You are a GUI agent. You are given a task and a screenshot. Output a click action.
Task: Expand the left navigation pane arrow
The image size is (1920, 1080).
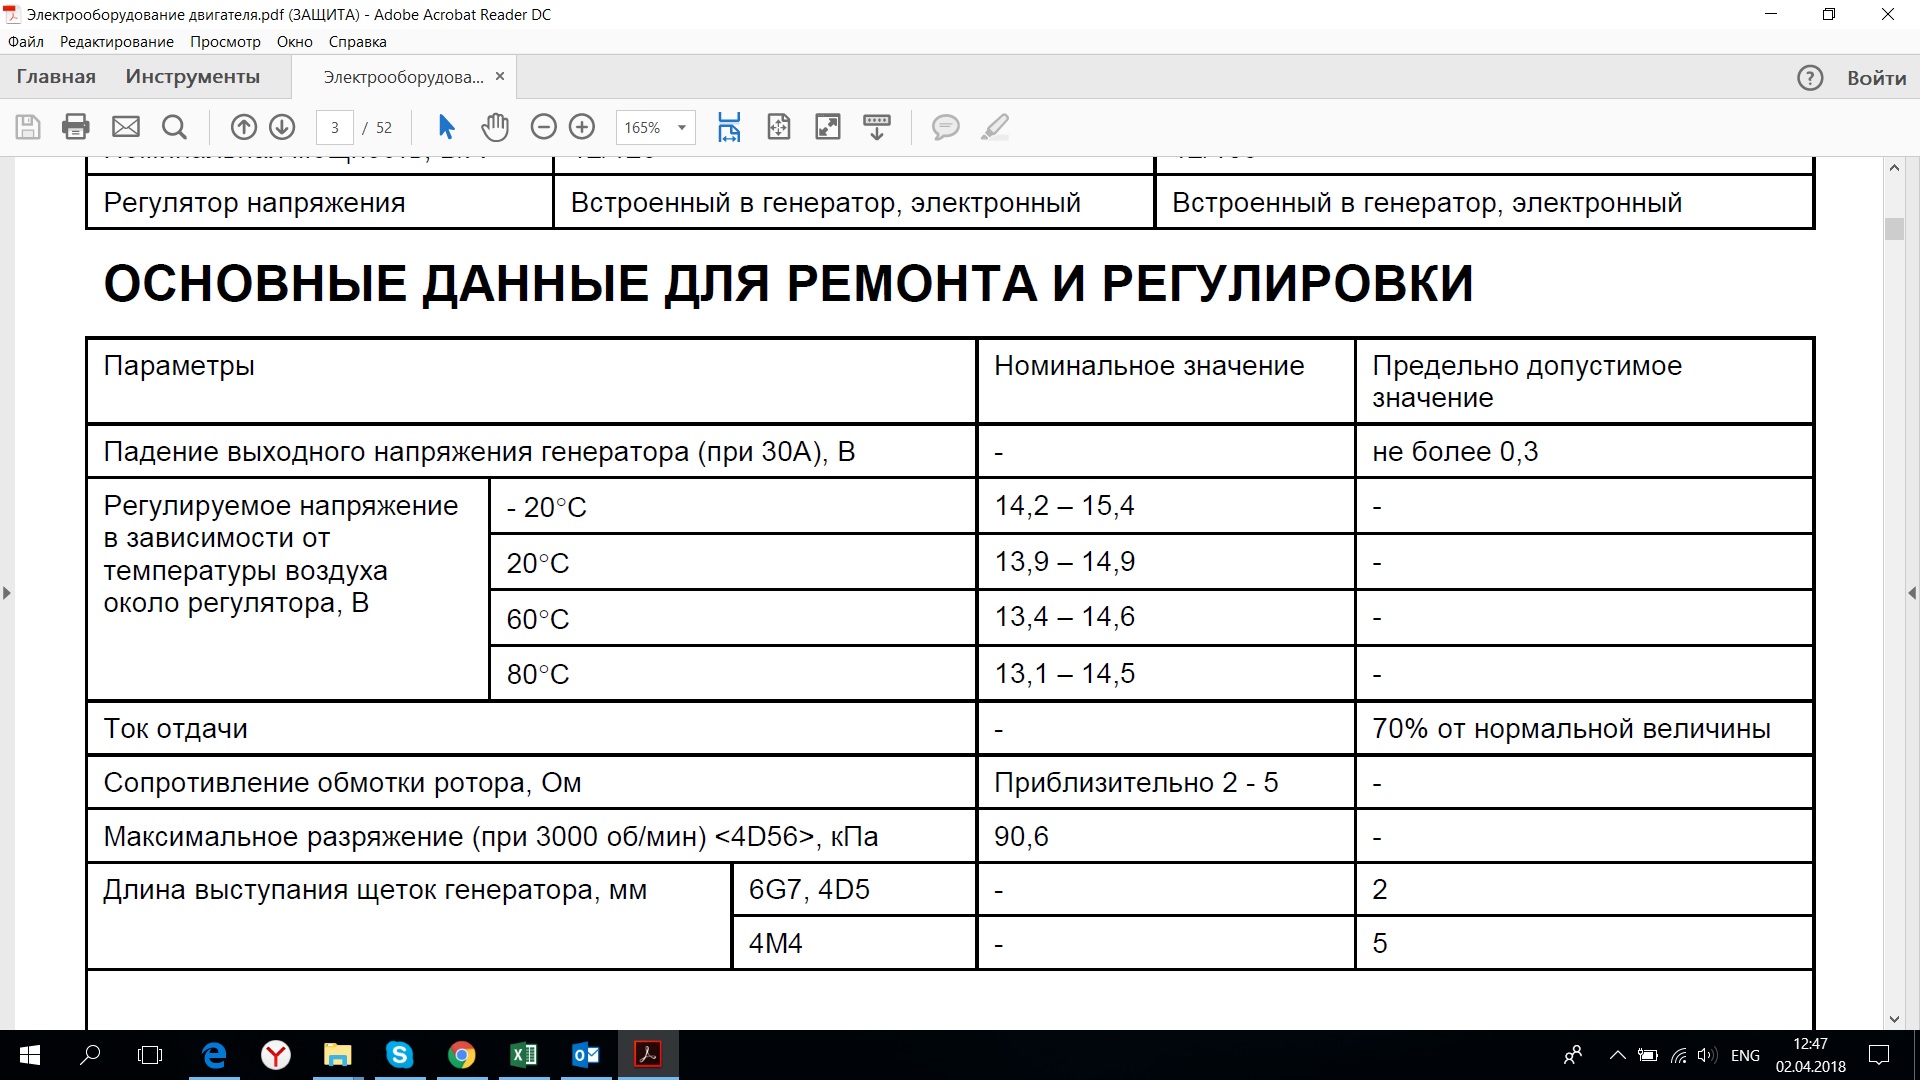click(7, 593)
